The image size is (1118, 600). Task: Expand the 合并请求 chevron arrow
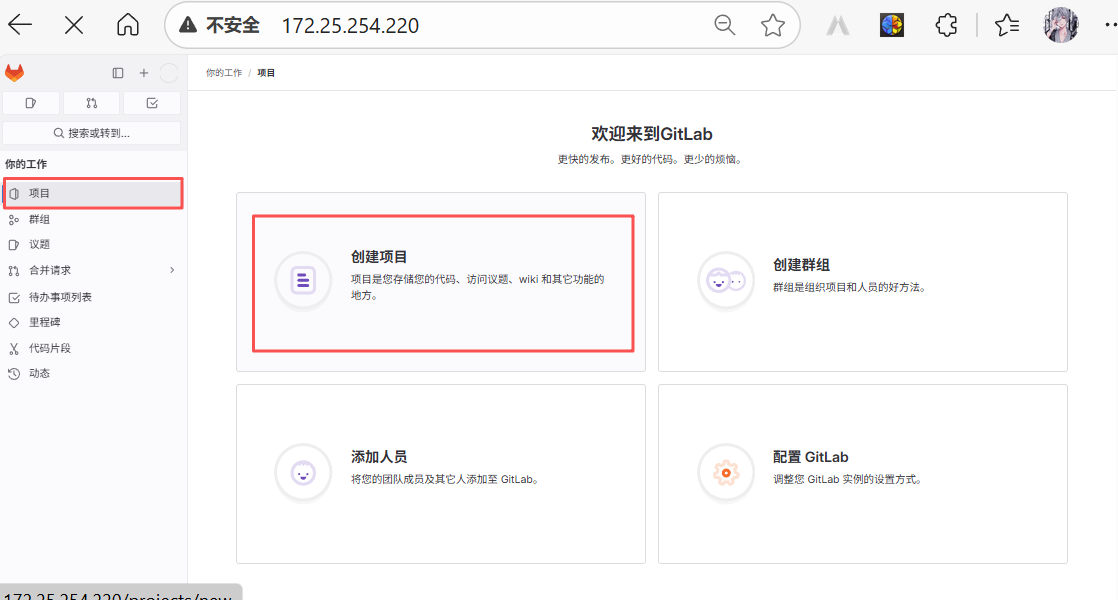pyautogui.click(x=172, y=270)
